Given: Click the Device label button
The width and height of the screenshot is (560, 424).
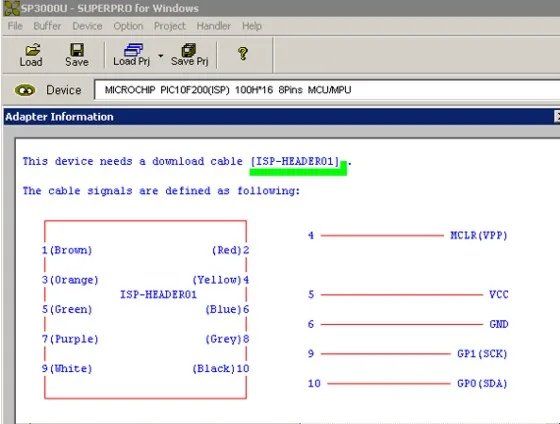Looking at the screenshot, I should [x=64, y=90].
